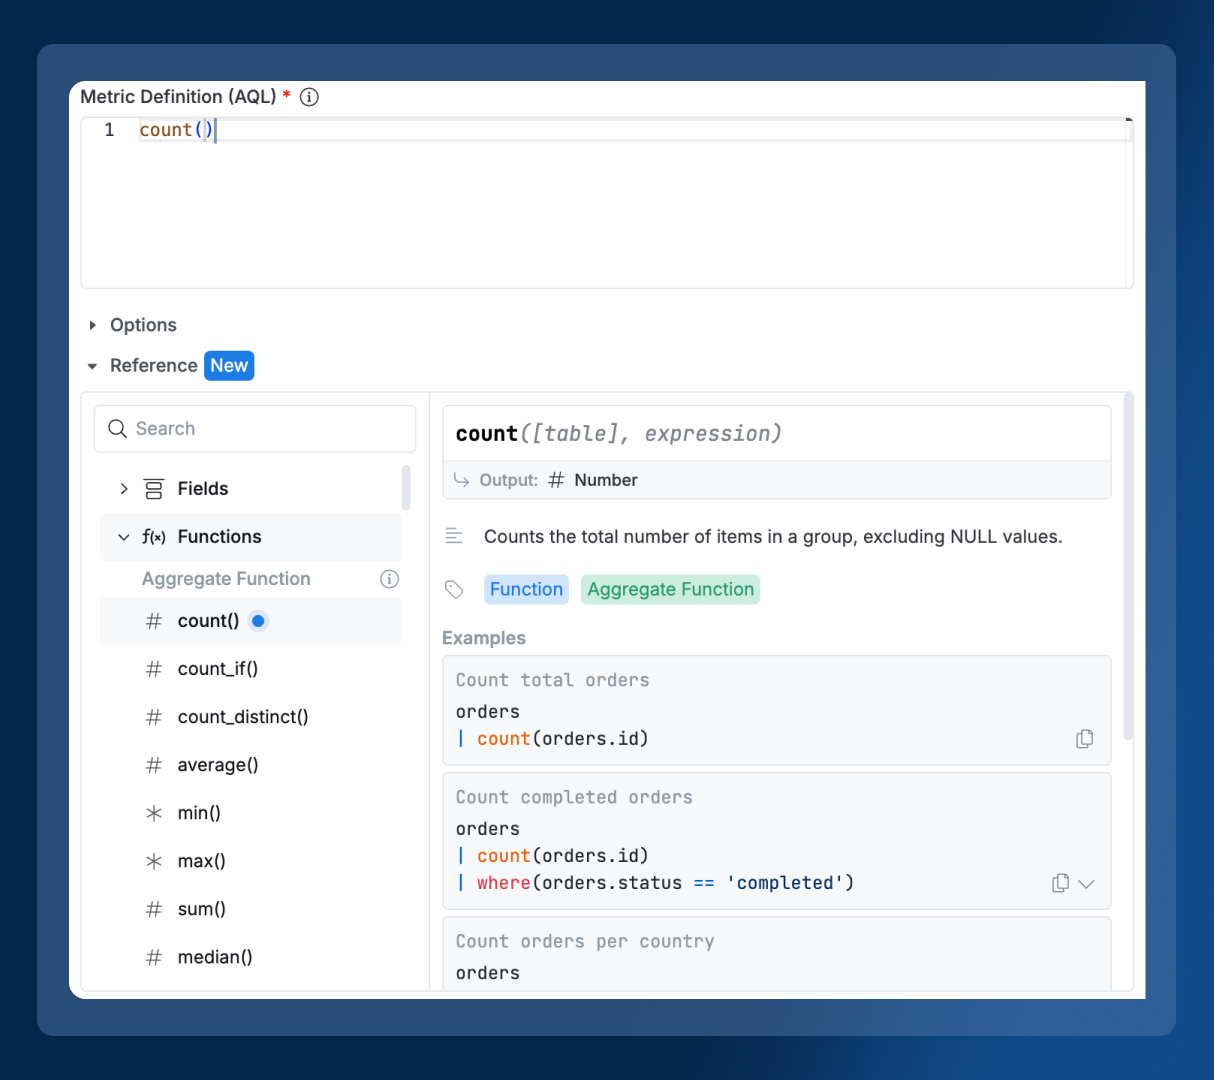Image resolution: width=1214 pixels, height=1080 pixels.
Task: Click the asterisk icon beside min()
Action: 154,813
